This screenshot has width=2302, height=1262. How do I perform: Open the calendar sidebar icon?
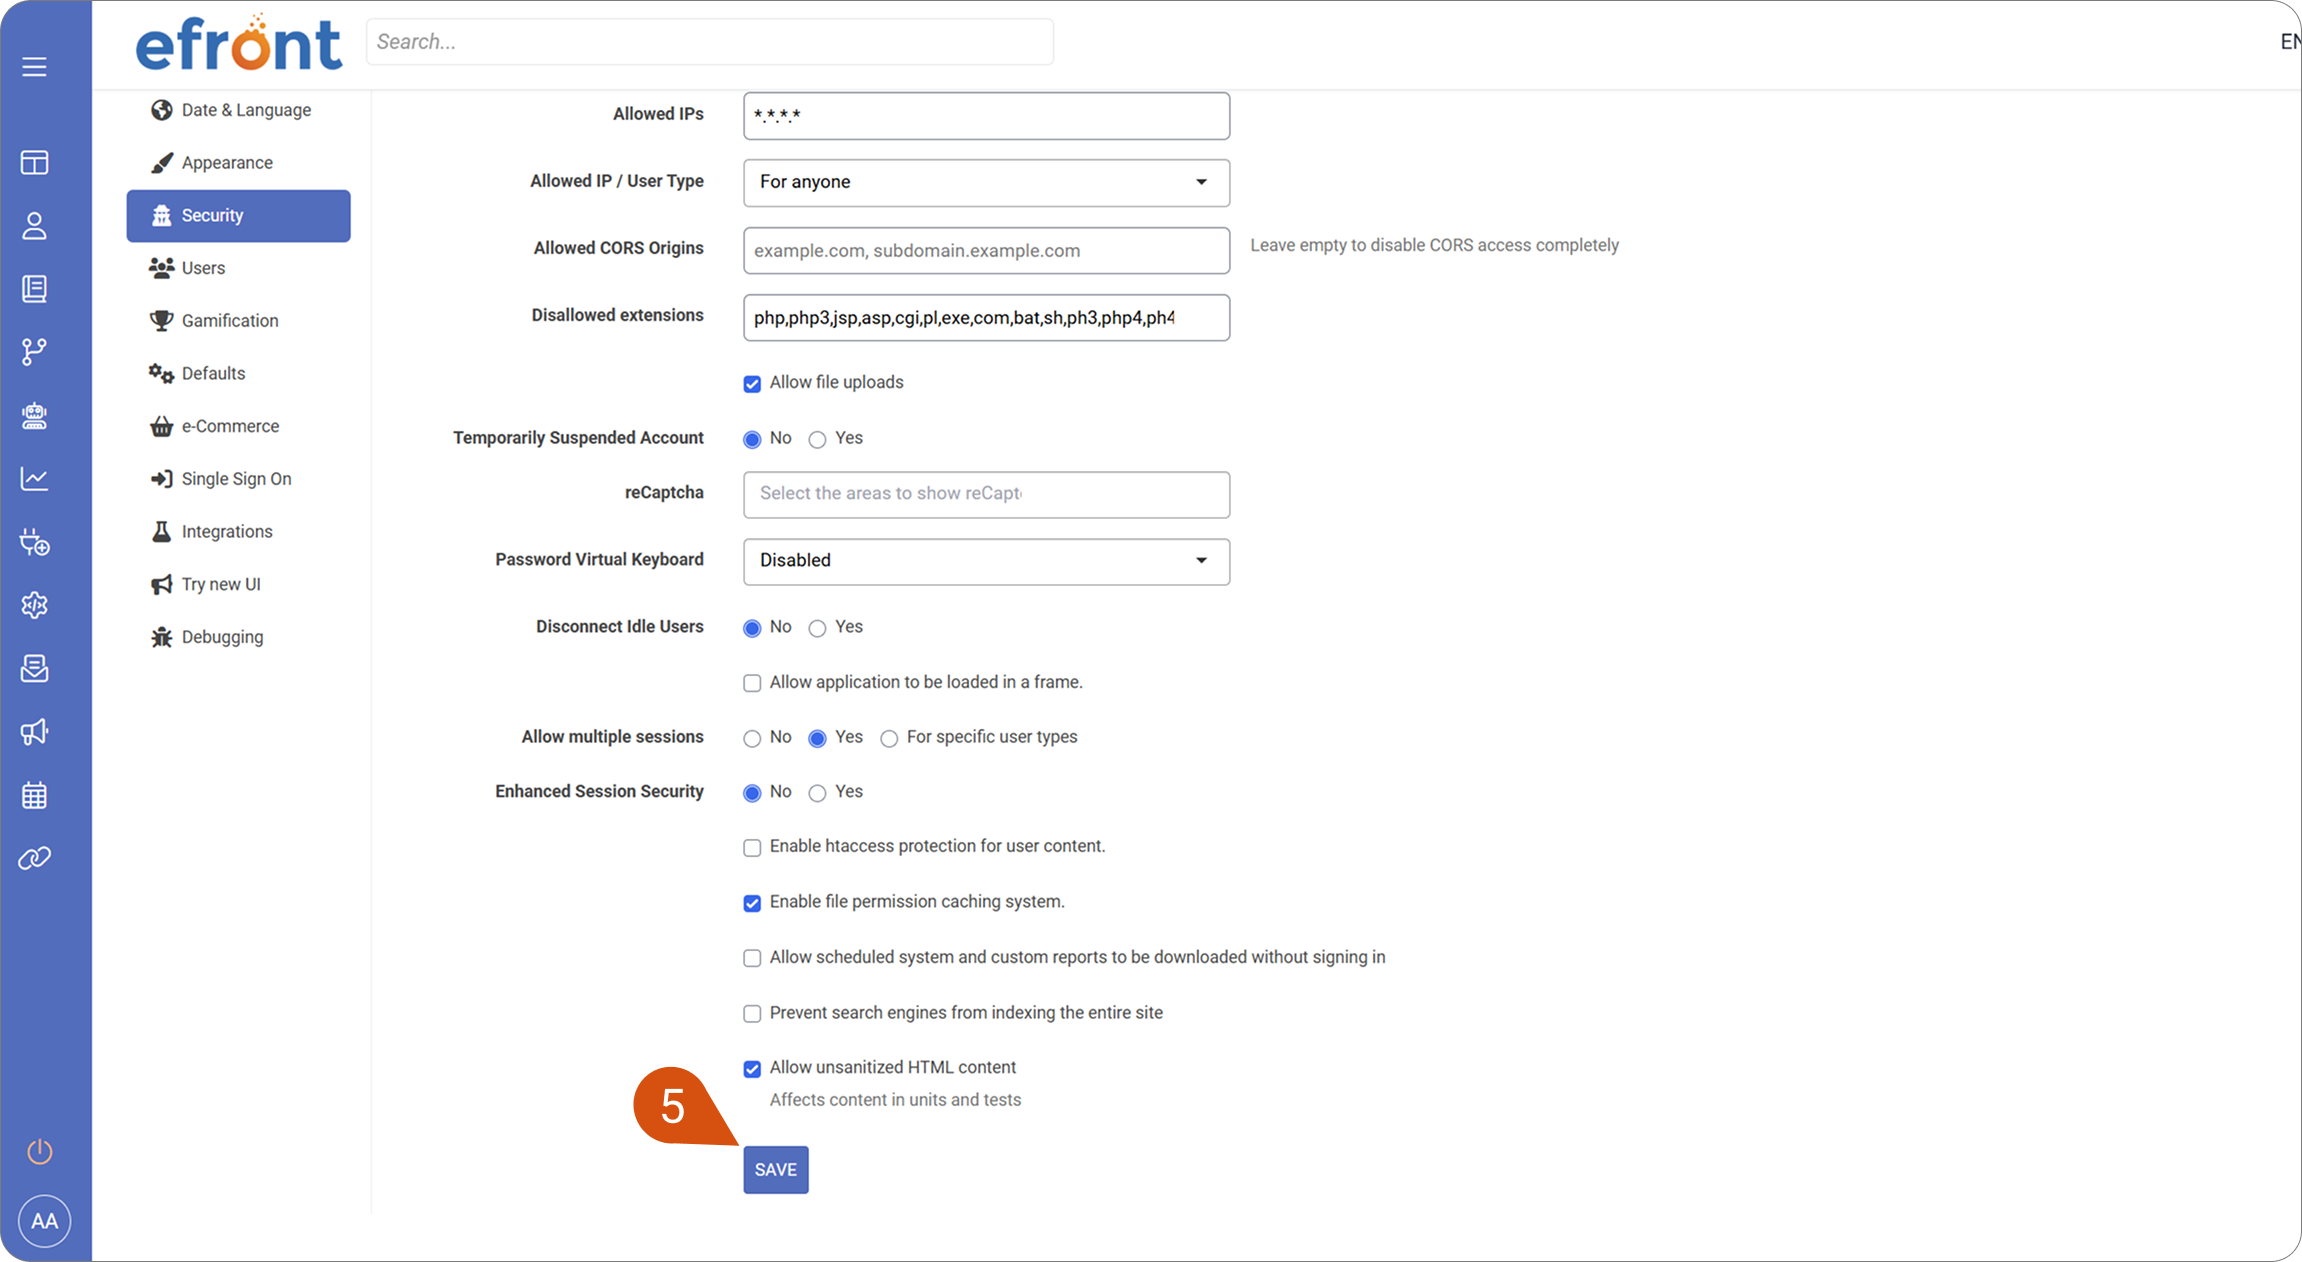pyautogui.click(x=34, y=796)
